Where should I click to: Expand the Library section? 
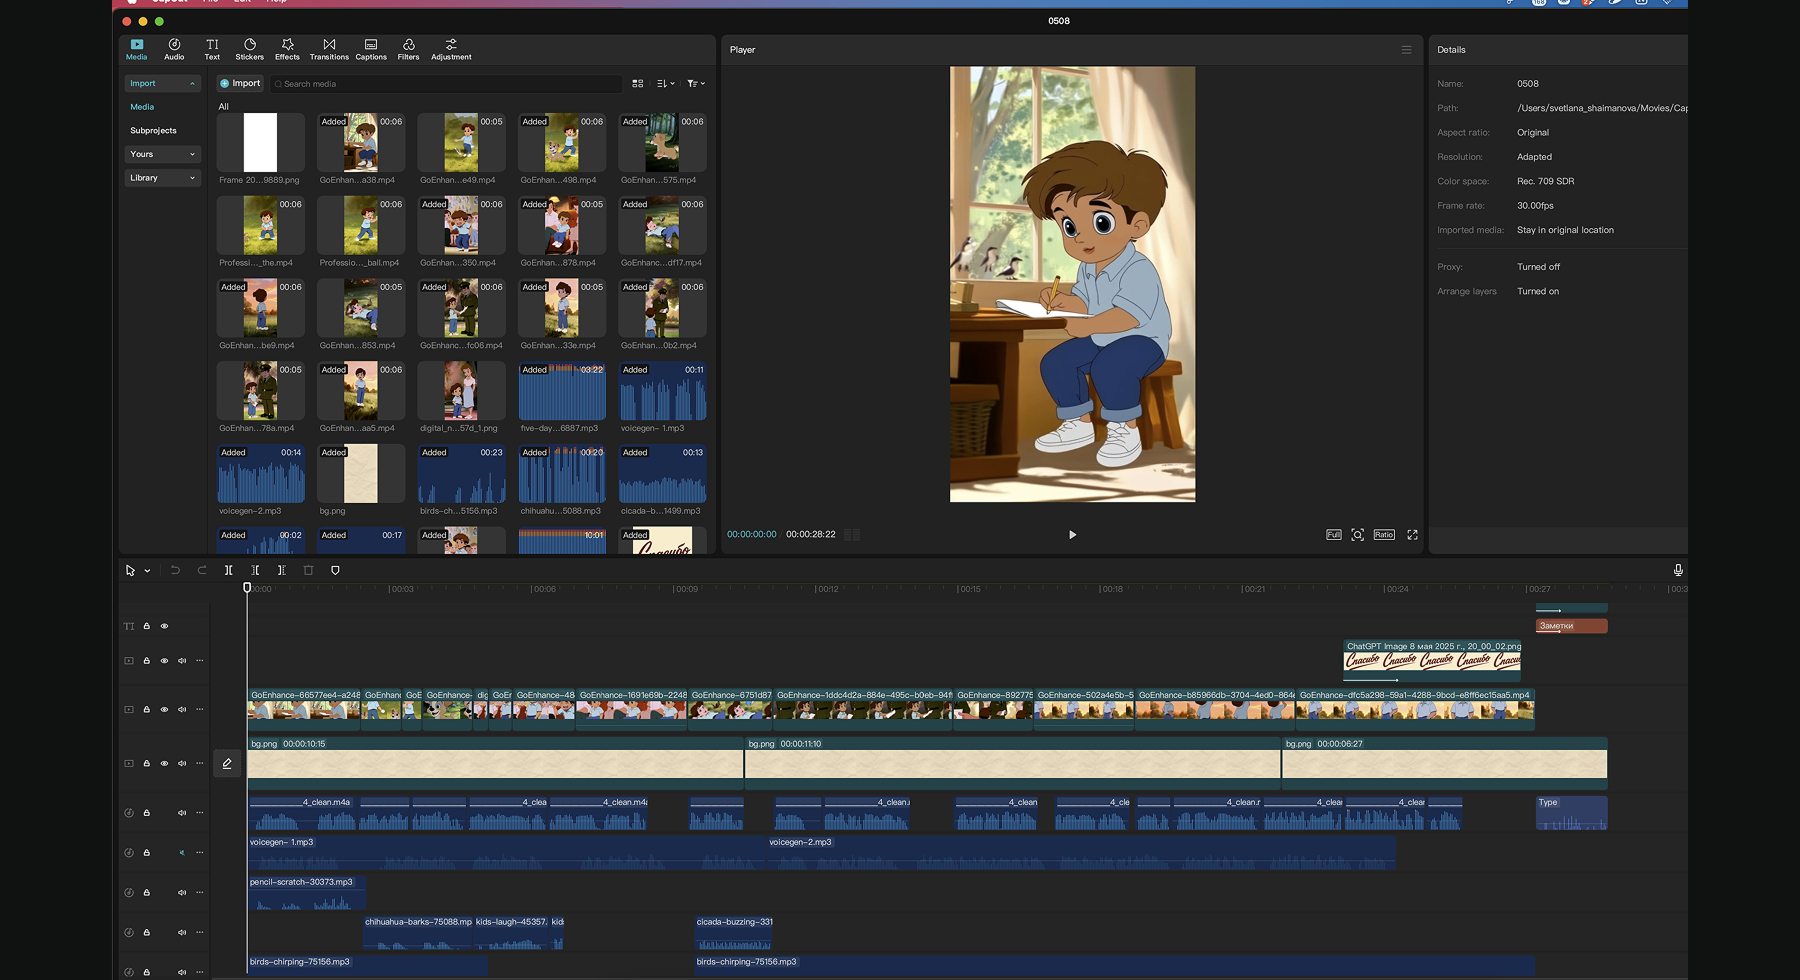click(163, 178)
